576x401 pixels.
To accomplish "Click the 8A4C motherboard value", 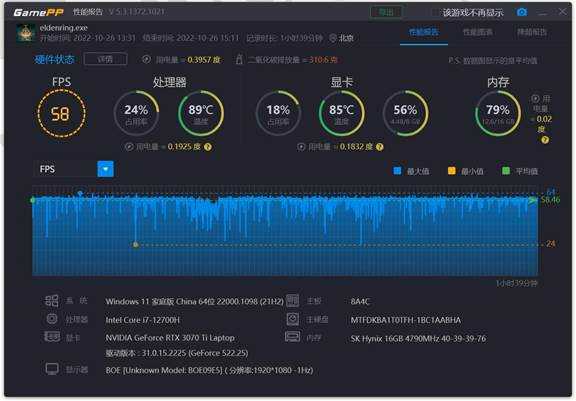I will point(360,301).
